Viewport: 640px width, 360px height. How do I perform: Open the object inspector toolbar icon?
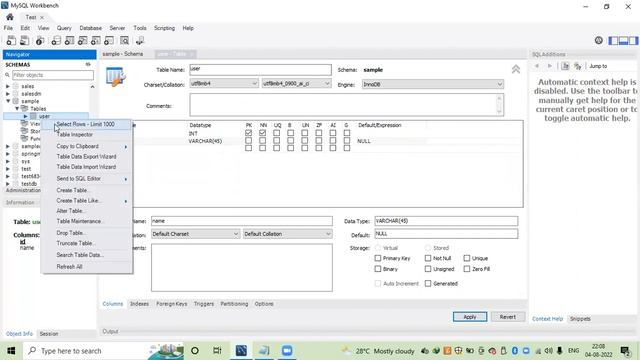point(40,40)
